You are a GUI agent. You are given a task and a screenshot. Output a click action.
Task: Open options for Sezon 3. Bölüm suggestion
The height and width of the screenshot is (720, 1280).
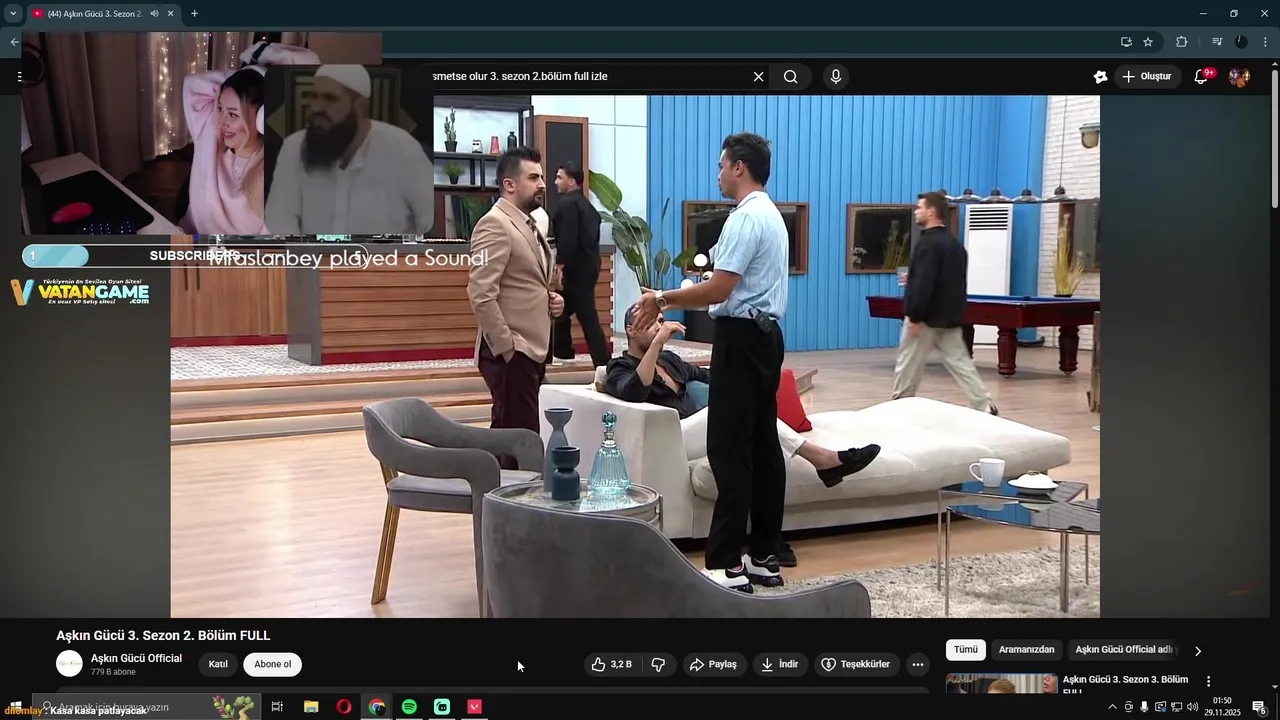[1208, 681]
